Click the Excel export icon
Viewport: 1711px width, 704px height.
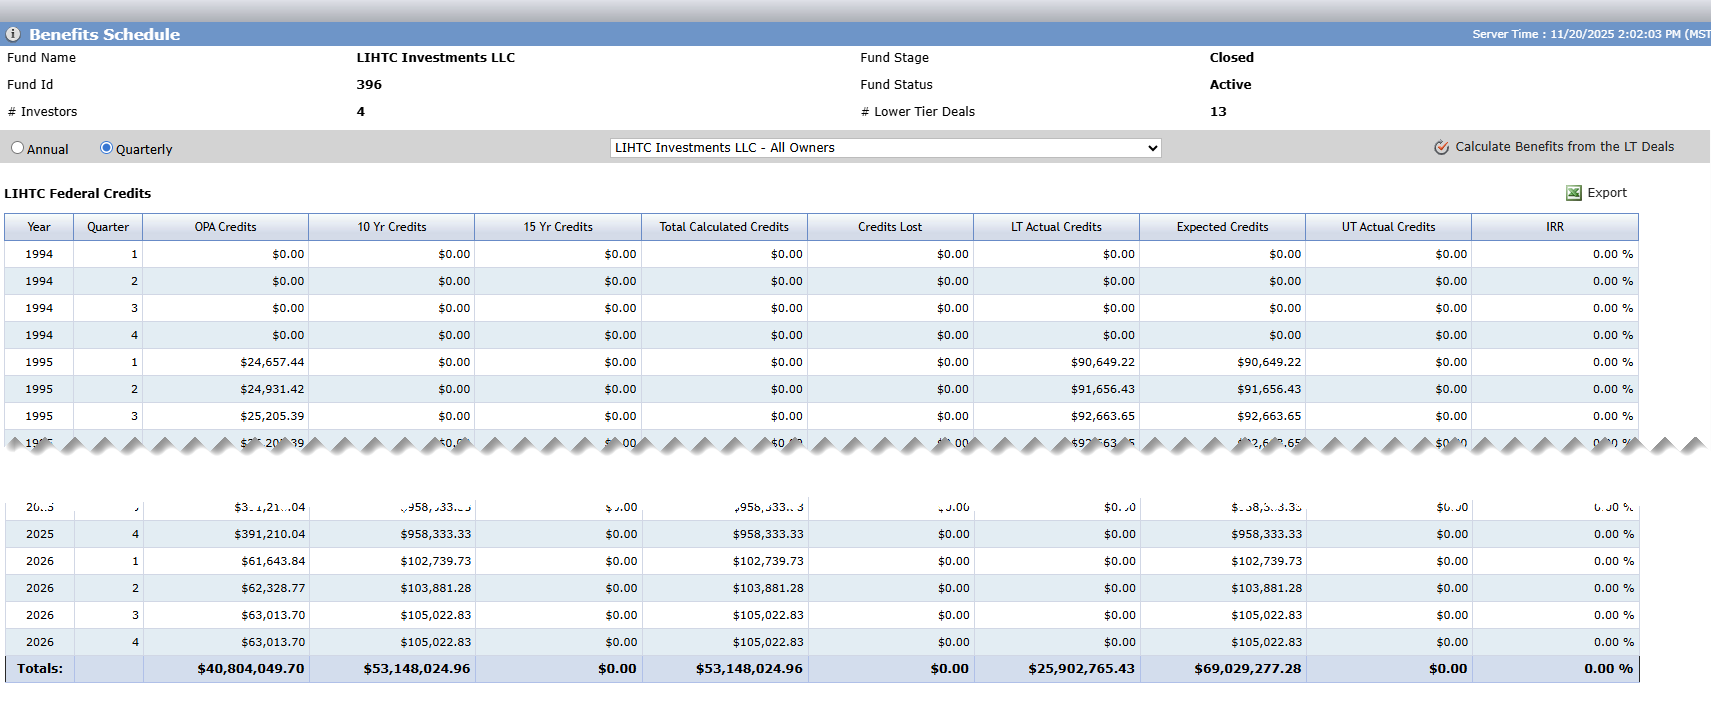pos(1573,193)
